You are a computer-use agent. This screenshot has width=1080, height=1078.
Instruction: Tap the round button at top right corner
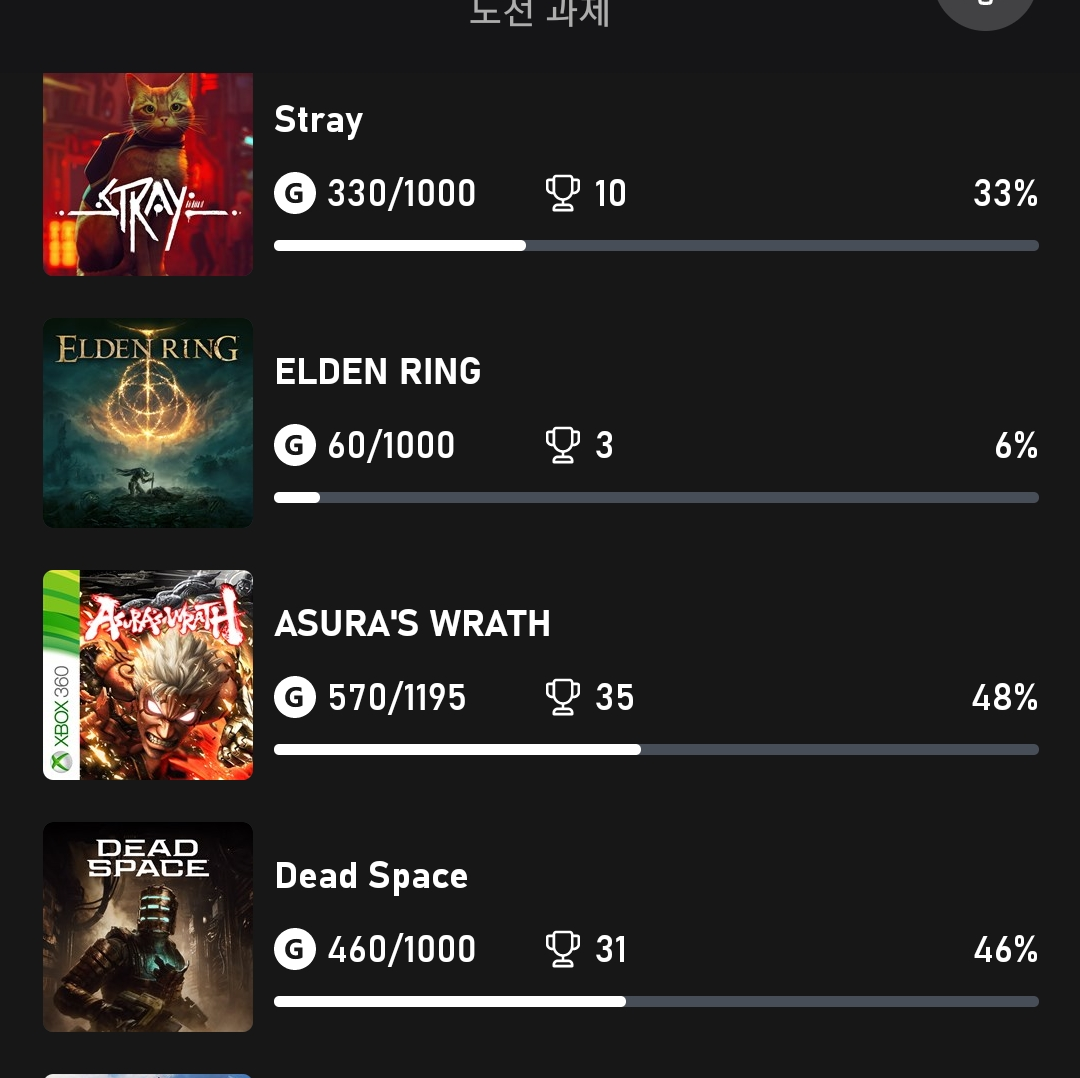click(986, 8)
